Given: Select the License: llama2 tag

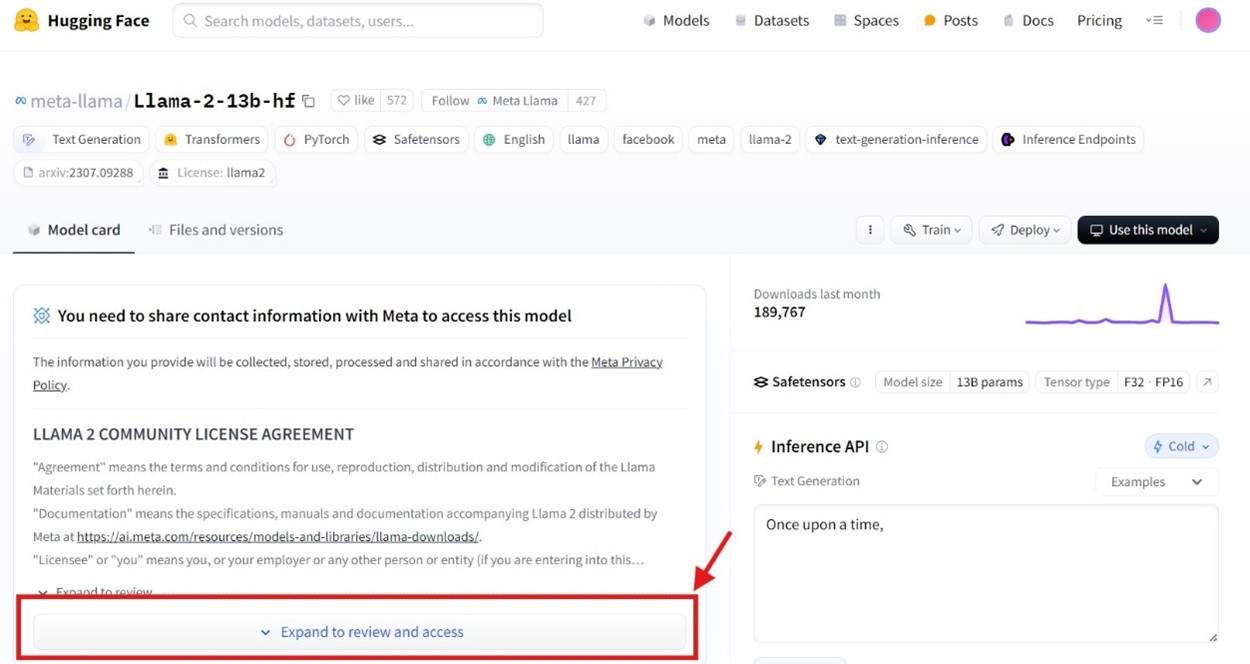Looking at the screenshot, I should pos(212,173).
